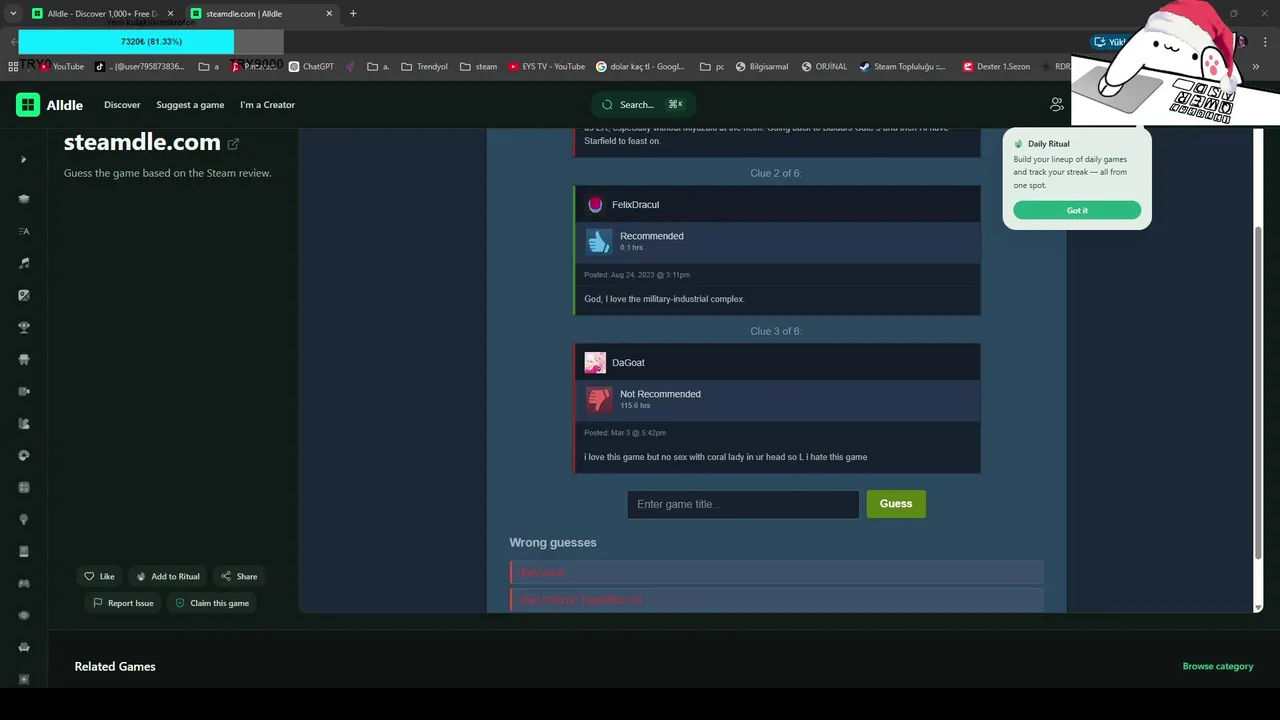The height and width of the screenshot is (720, 1280).
Task: Open the gamepad category icon in sidebar
Action: pos(24,583)
